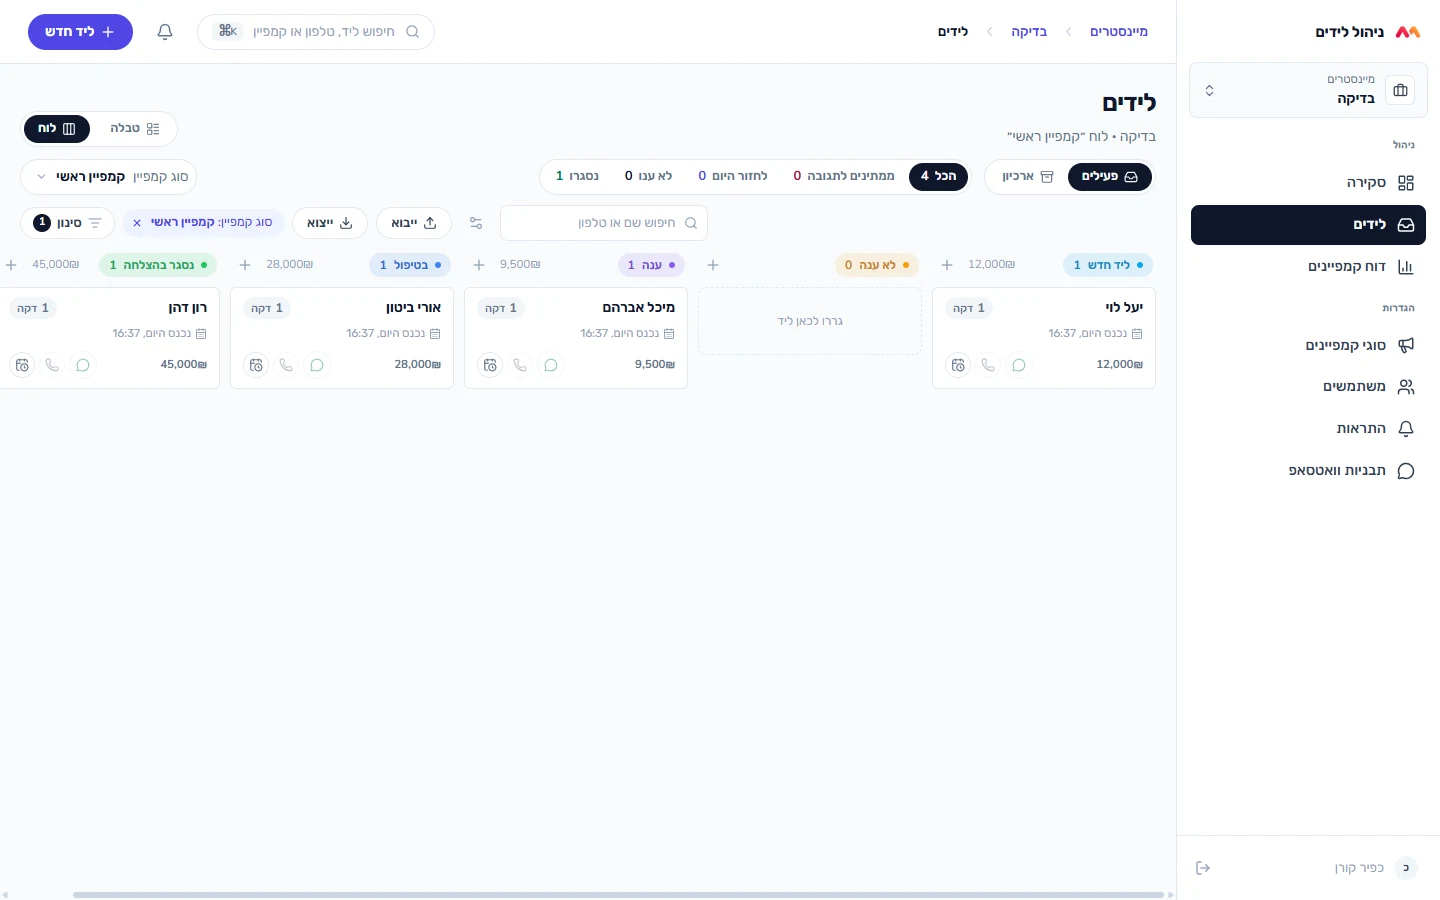
Task: Click the name or phone search field
Action: tap(604, 223)
